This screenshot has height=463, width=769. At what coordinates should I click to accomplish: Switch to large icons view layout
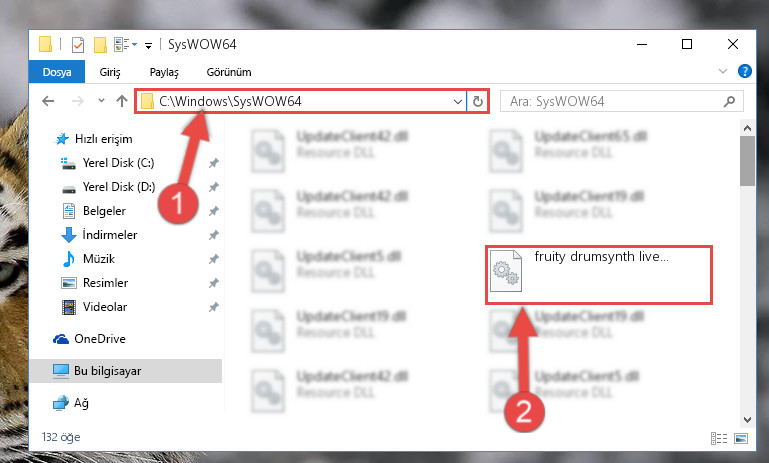[x=741, y=438]
